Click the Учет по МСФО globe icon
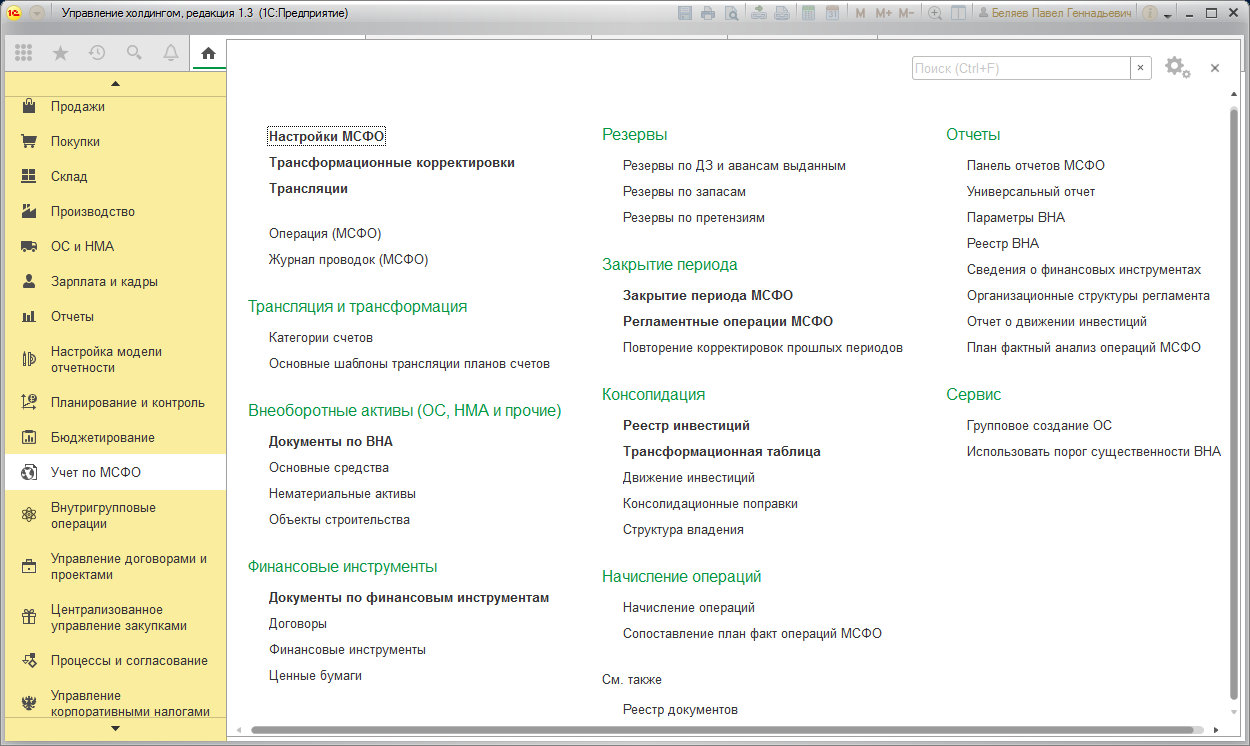 point(29,473)
